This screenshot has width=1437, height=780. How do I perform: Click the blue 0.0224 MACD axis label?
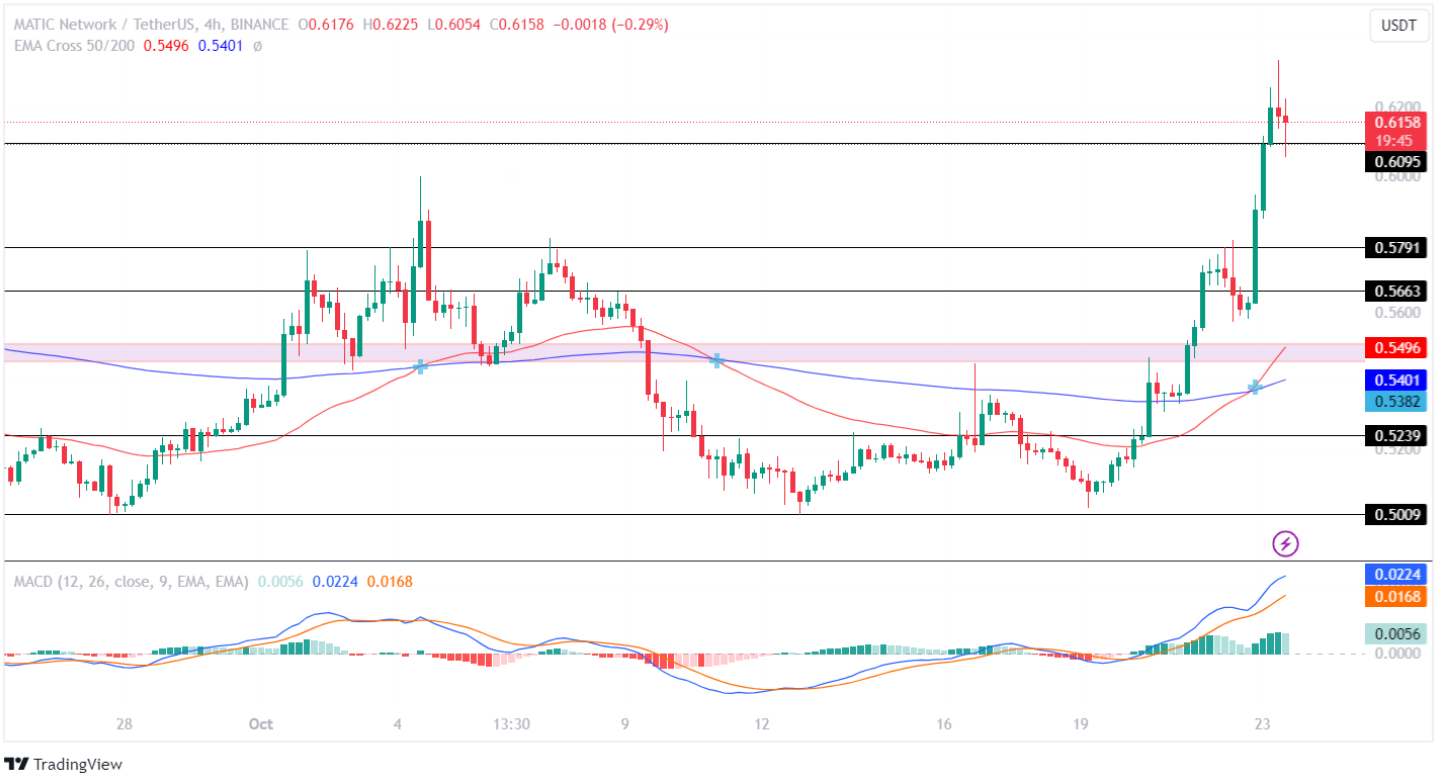pyautogui.click(x=1396, y=575)
